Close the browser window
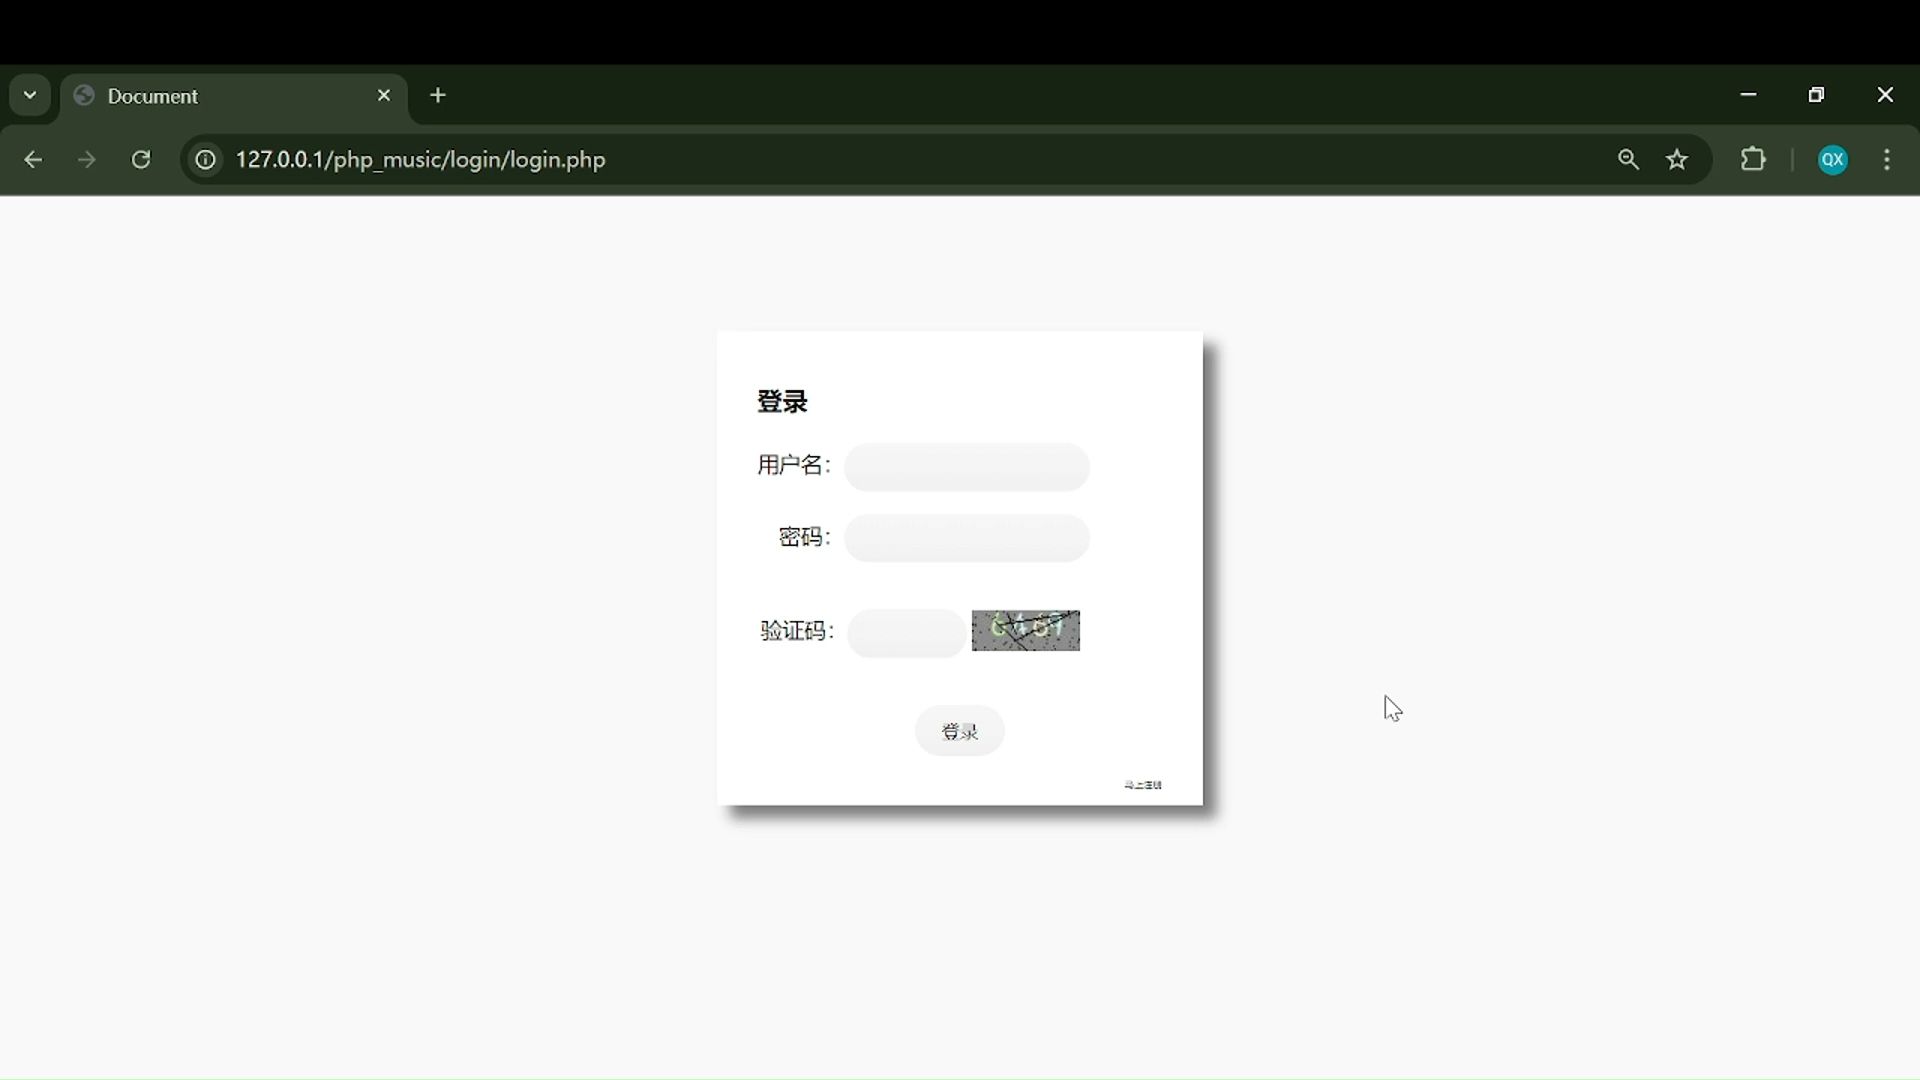The height and width of the screenshot is (1080, 1920). point(1885,95)
